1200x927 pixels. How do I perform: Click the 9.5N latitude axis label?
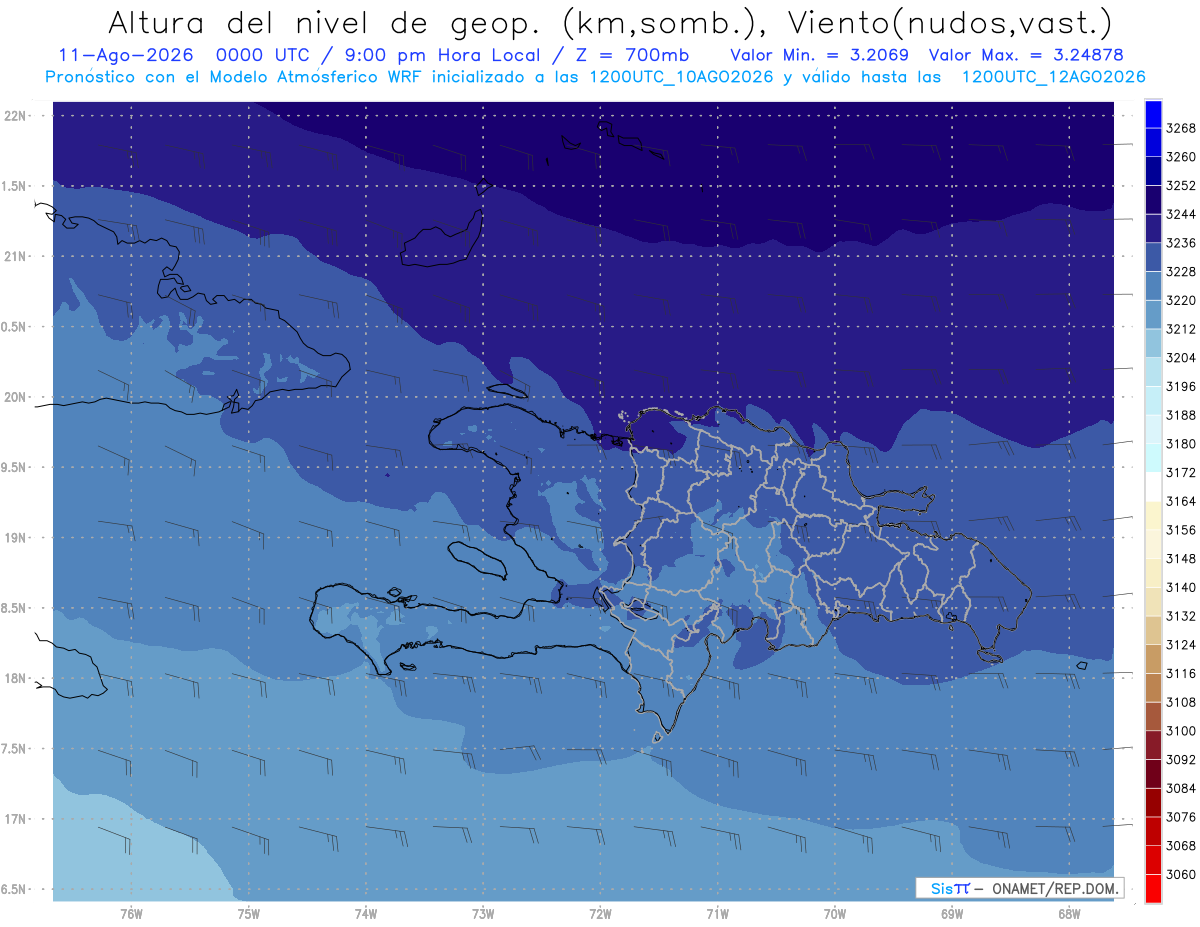pos(14,467)
